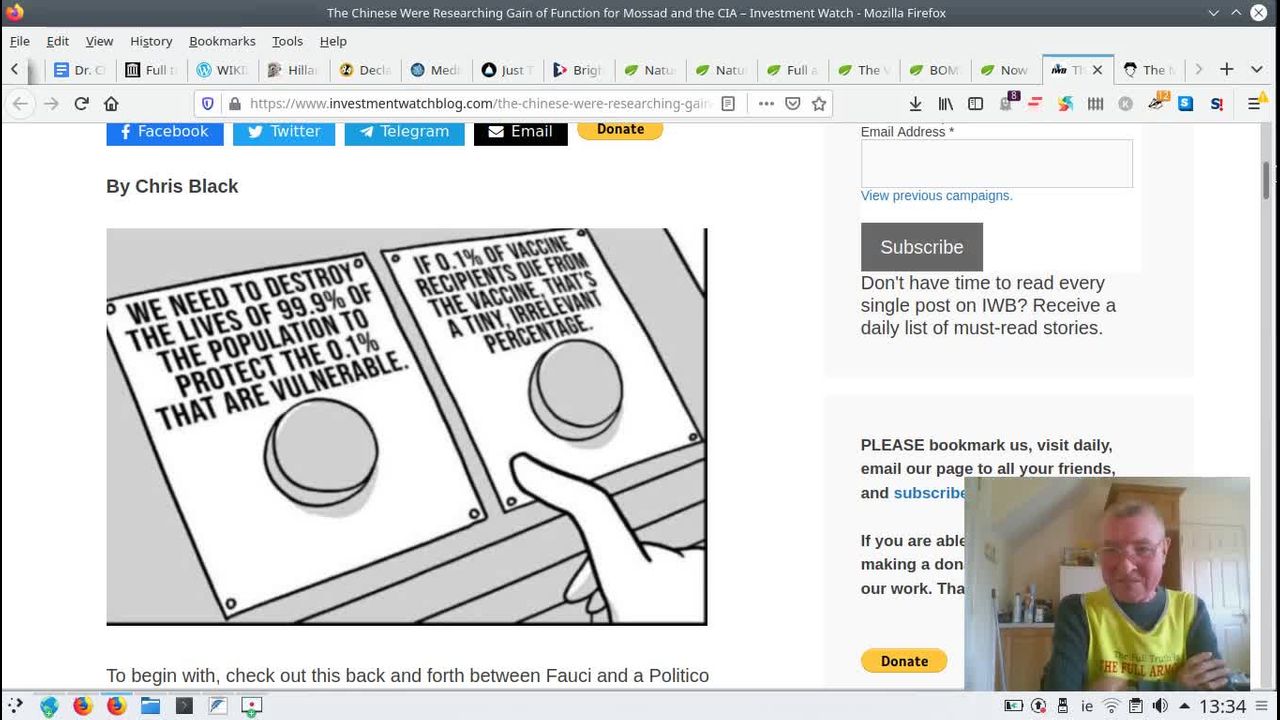Open the Bookmarks menu
Screen dimensions: 1280x720
(x=222, y=41)
